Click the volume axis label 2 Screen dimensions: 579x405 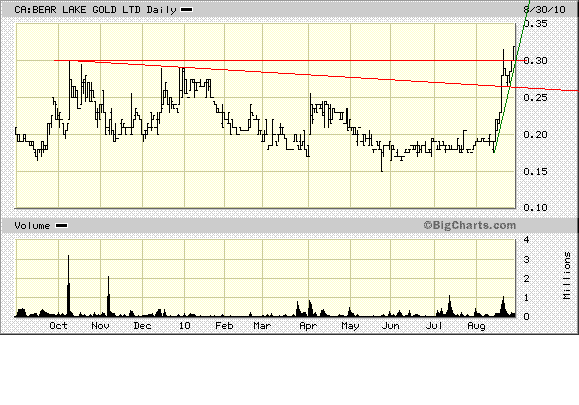pyautogui.click(x=527, y=279)
